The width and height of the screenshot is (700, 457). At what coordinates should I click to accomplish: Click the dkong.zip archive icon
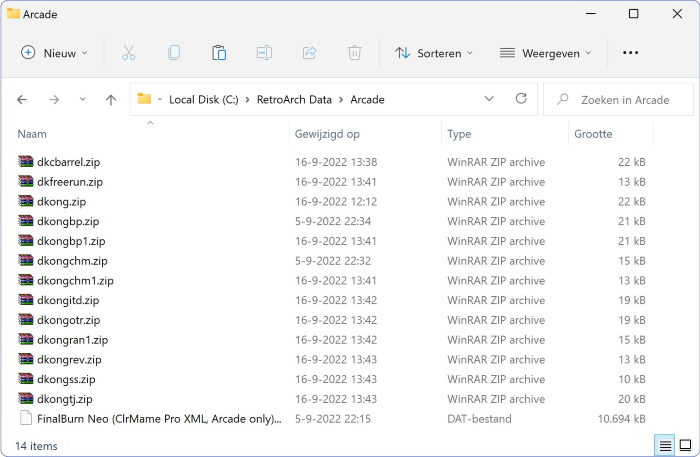26,201
